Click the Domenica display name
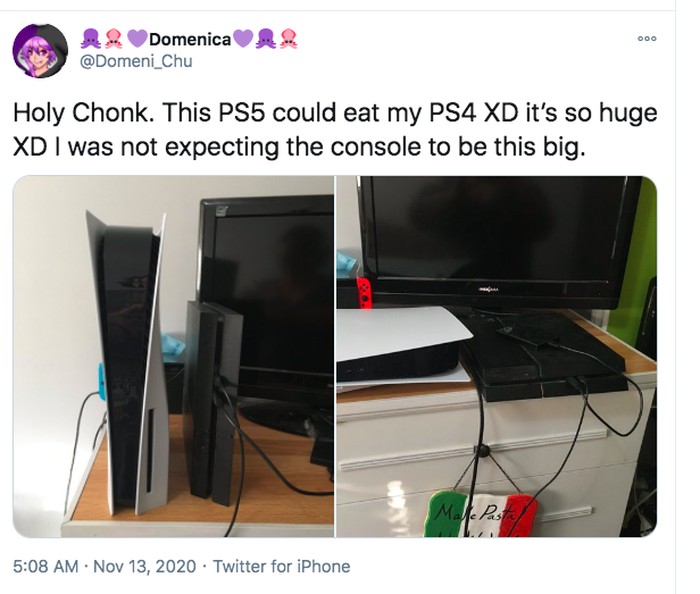The height and width of the screenshot is (594, 700). coord(190,39)
